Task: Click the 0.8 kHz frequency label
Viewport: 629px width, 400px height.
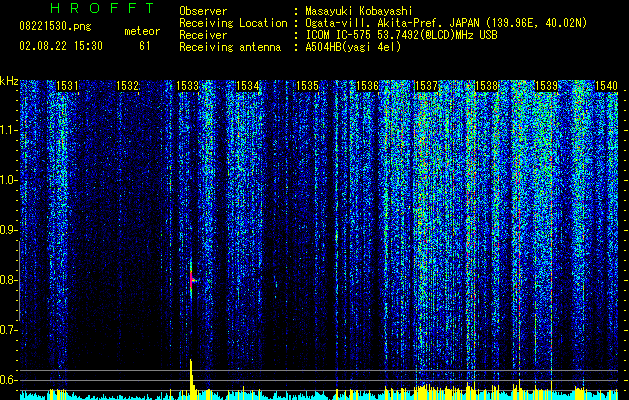Action: coord(8,280)
